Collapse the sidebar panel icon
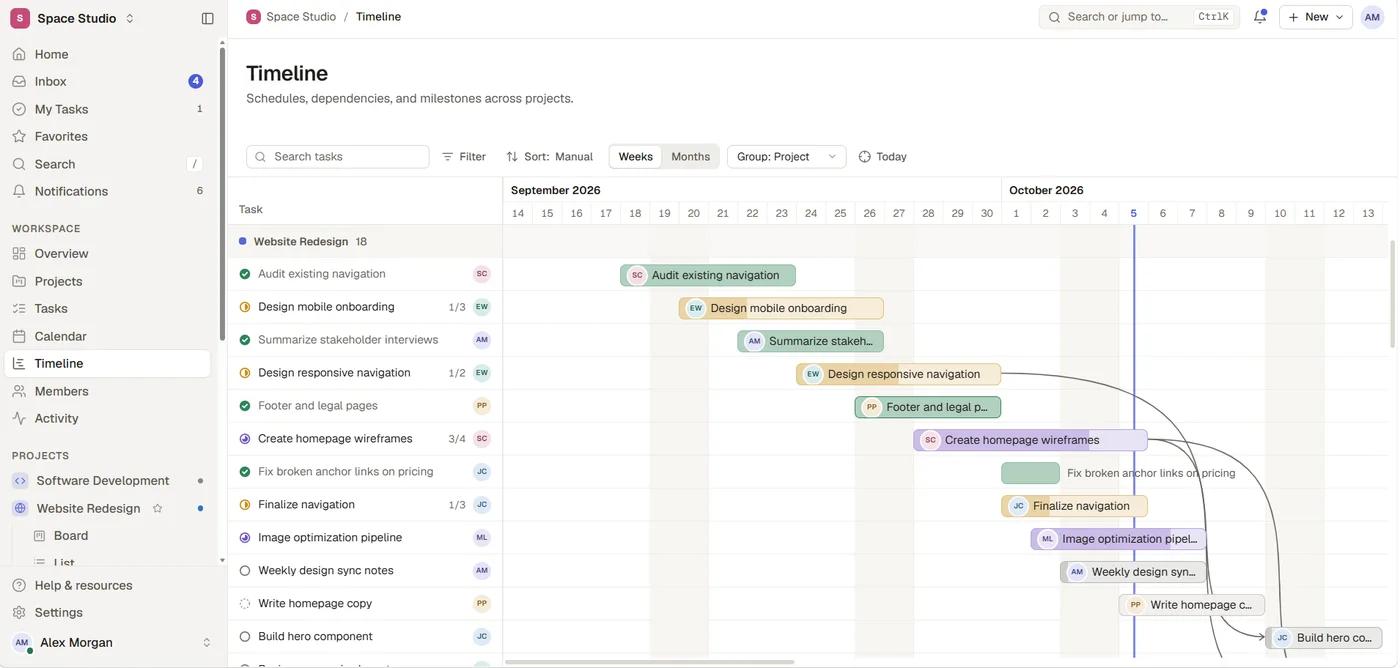Image resolution: width=1400 pixels, height=668 pixels. click(x=208, y=18)
